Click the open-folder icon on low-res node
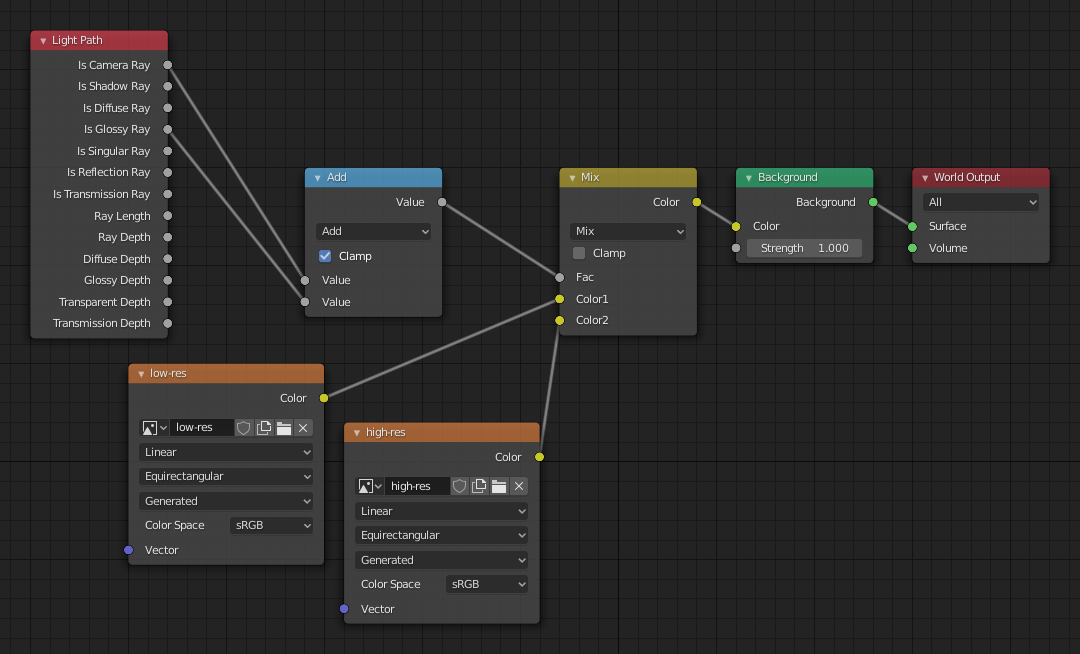 (x=283, y=428)
